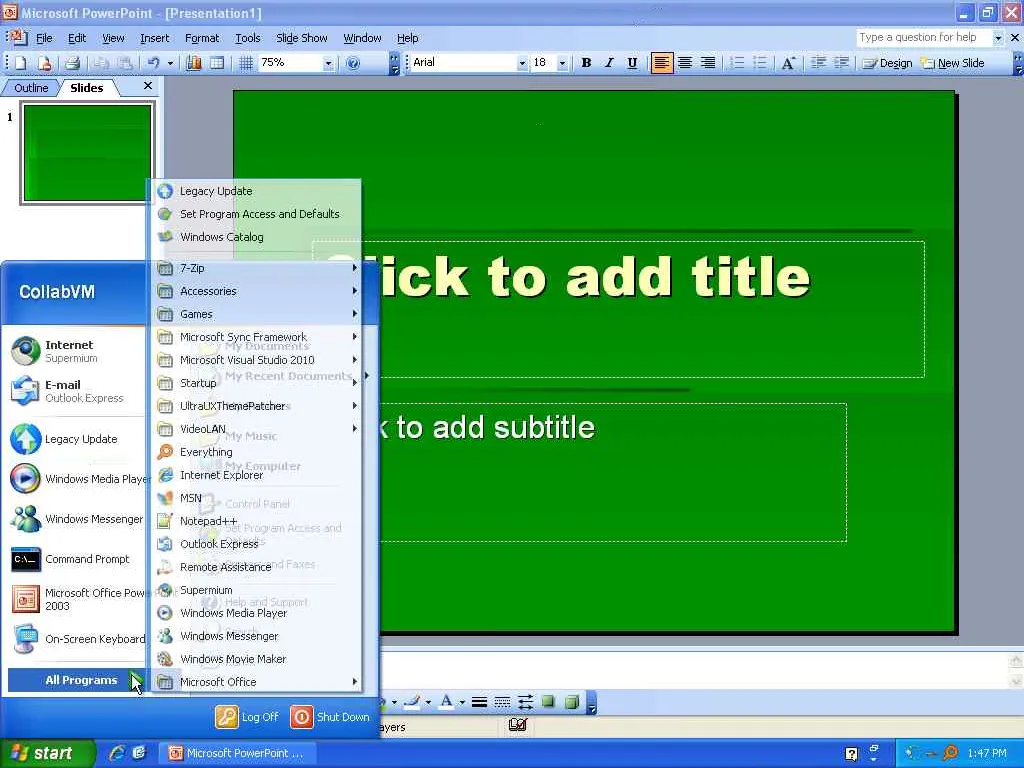Screen dimensions: 1024x768
Task: Open the File menu
Action: point(44,38)
